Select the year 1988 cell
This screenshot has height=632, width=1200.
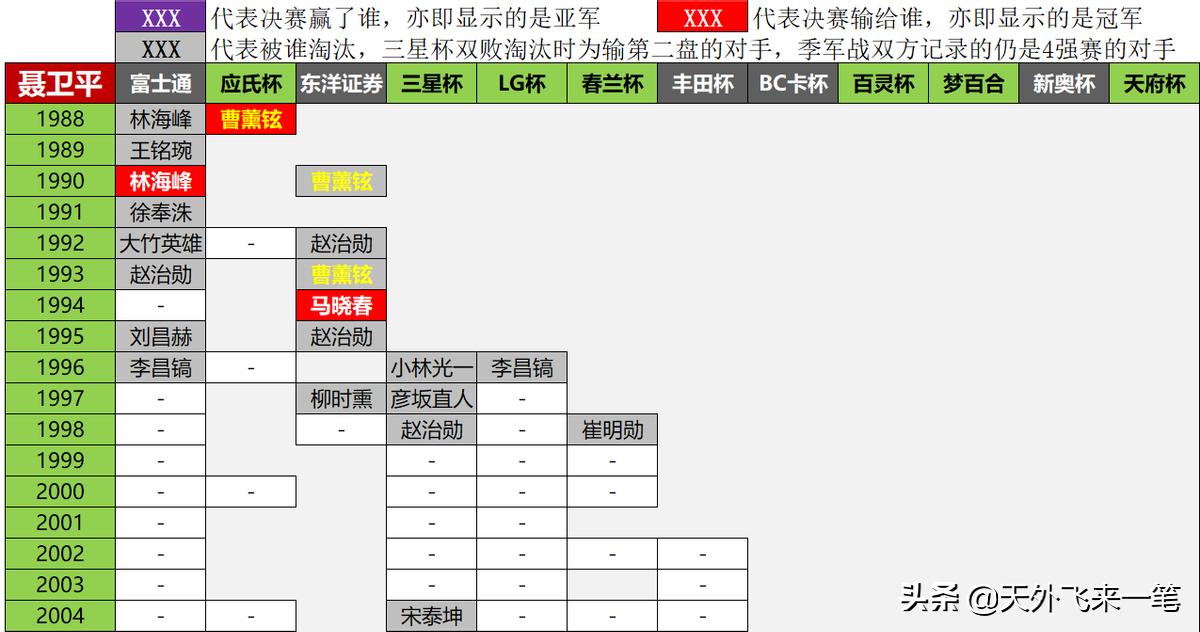pos(60,119)
